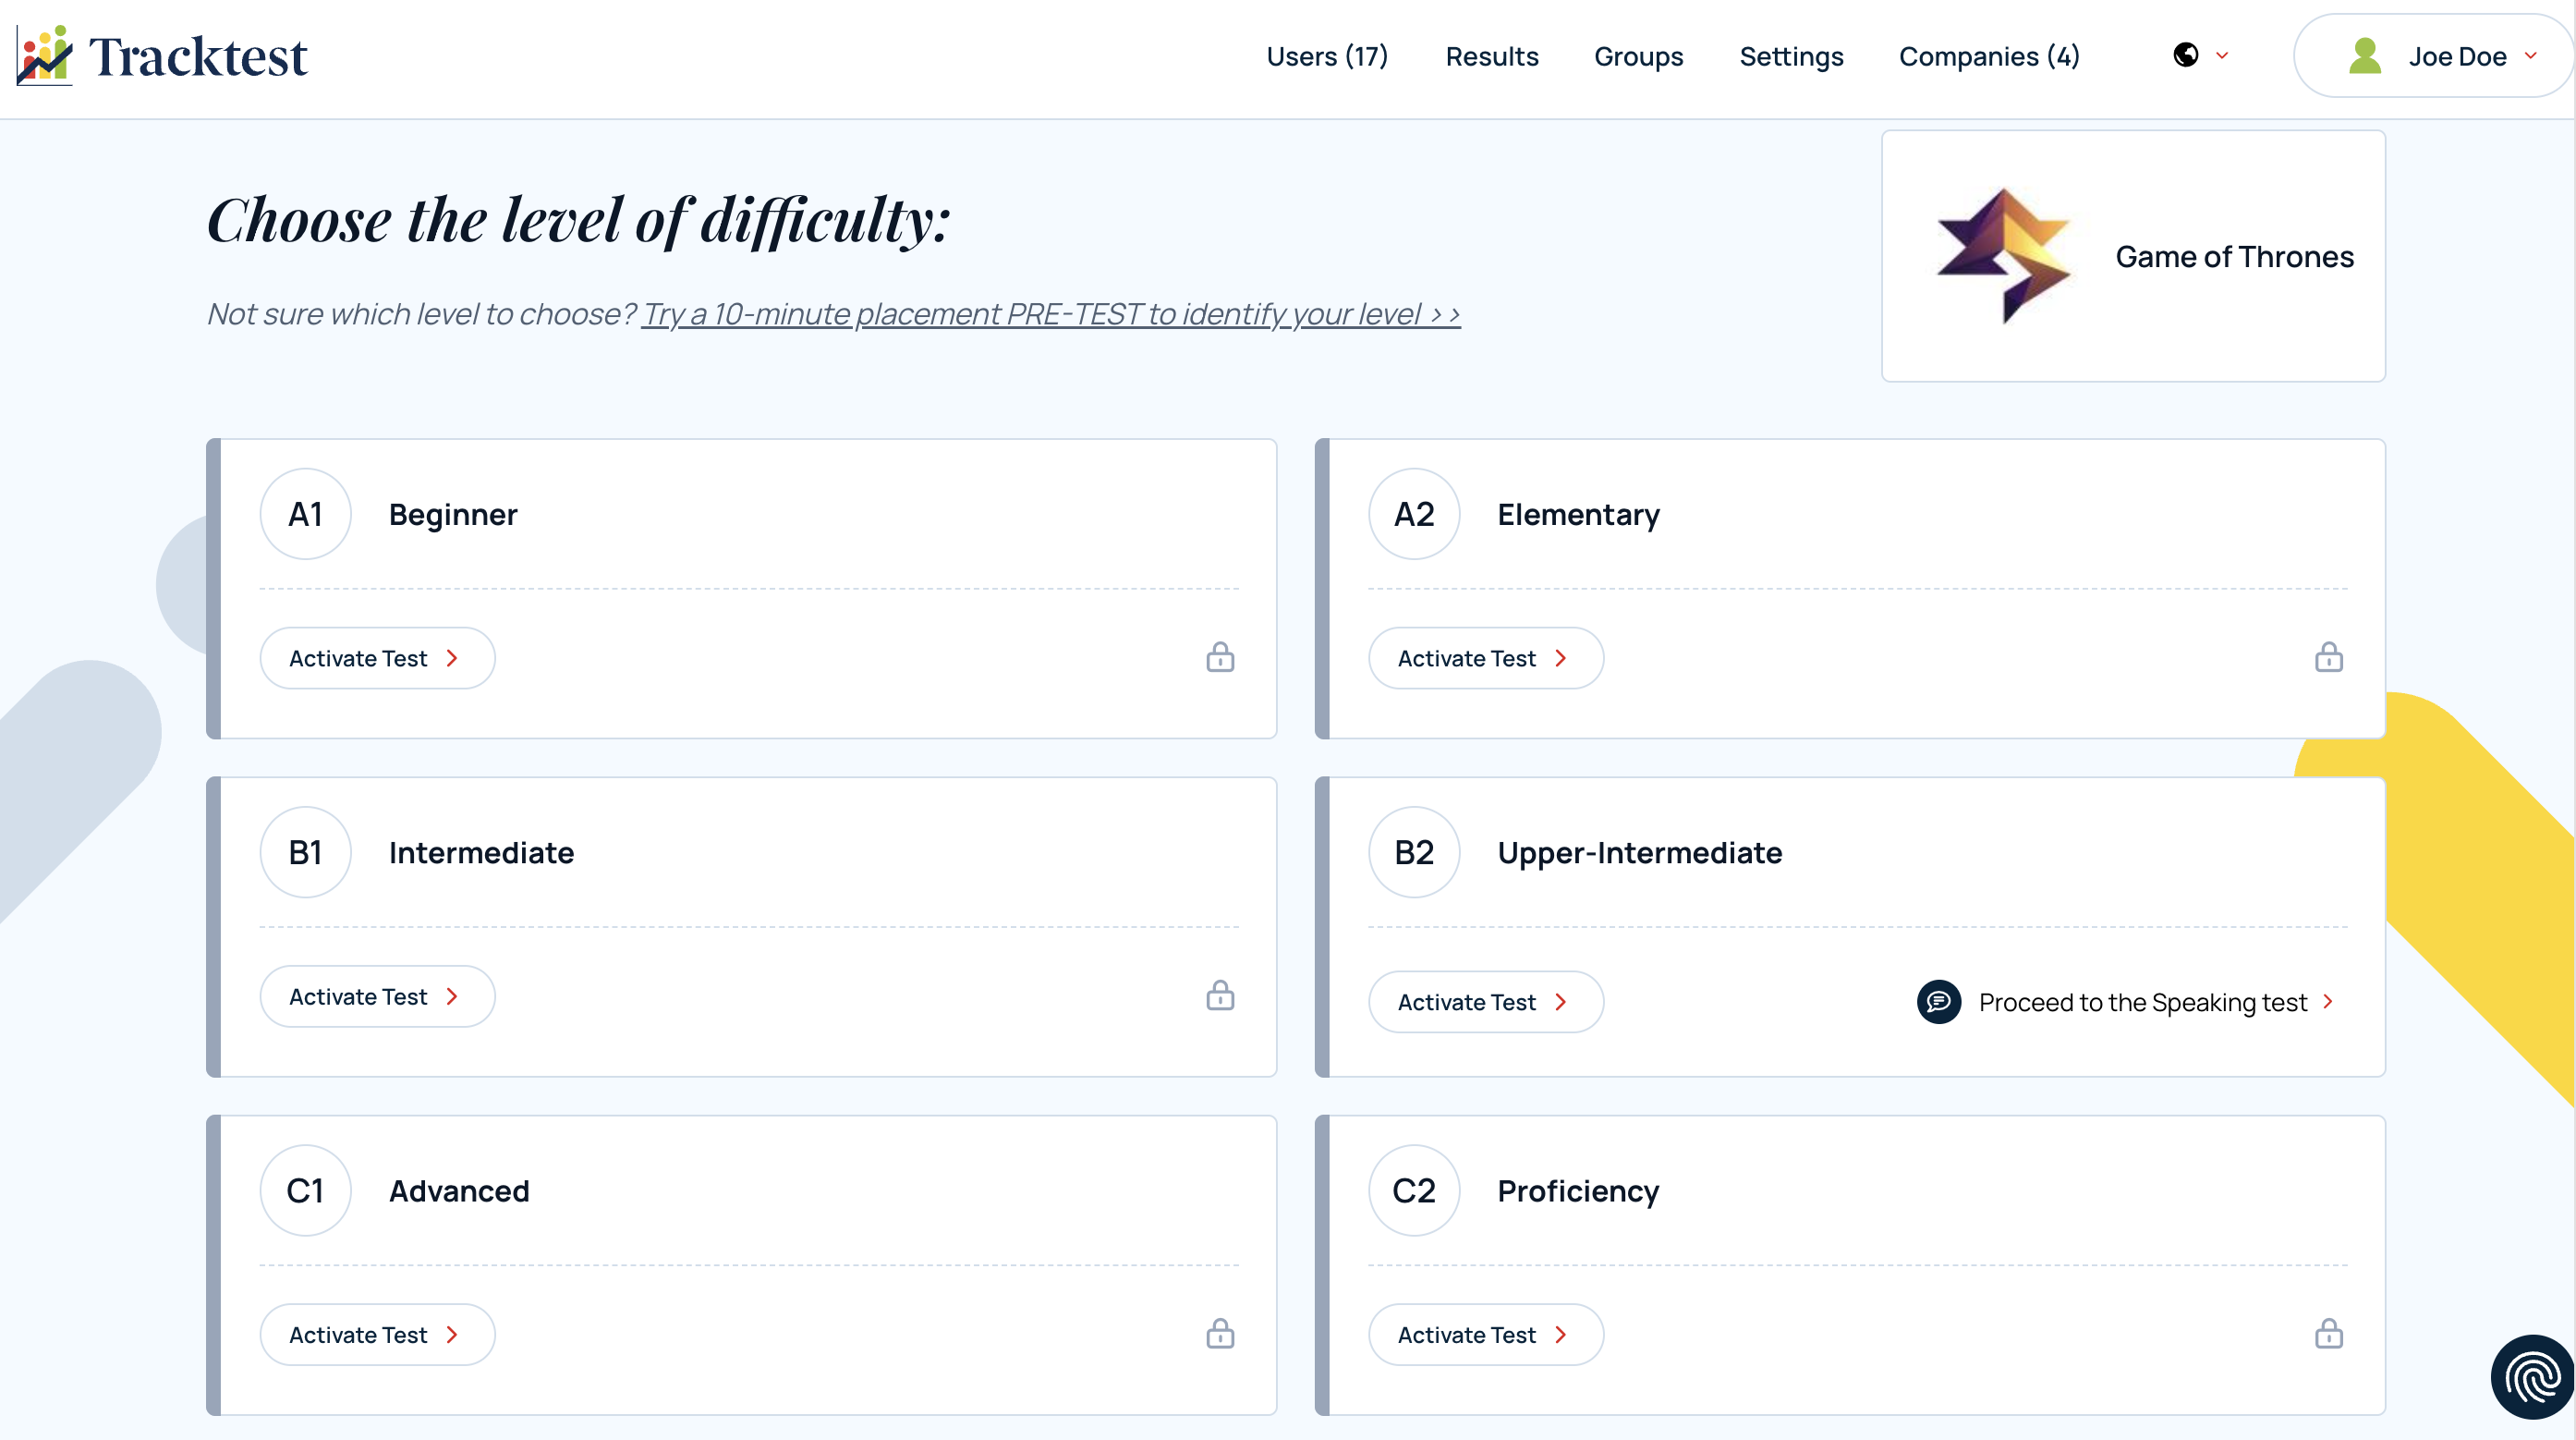The width and height of the screenshot is (2576, 1440).
Task: Open the 10-minute placement PRE-TEST link
Action: [1050, 313]
